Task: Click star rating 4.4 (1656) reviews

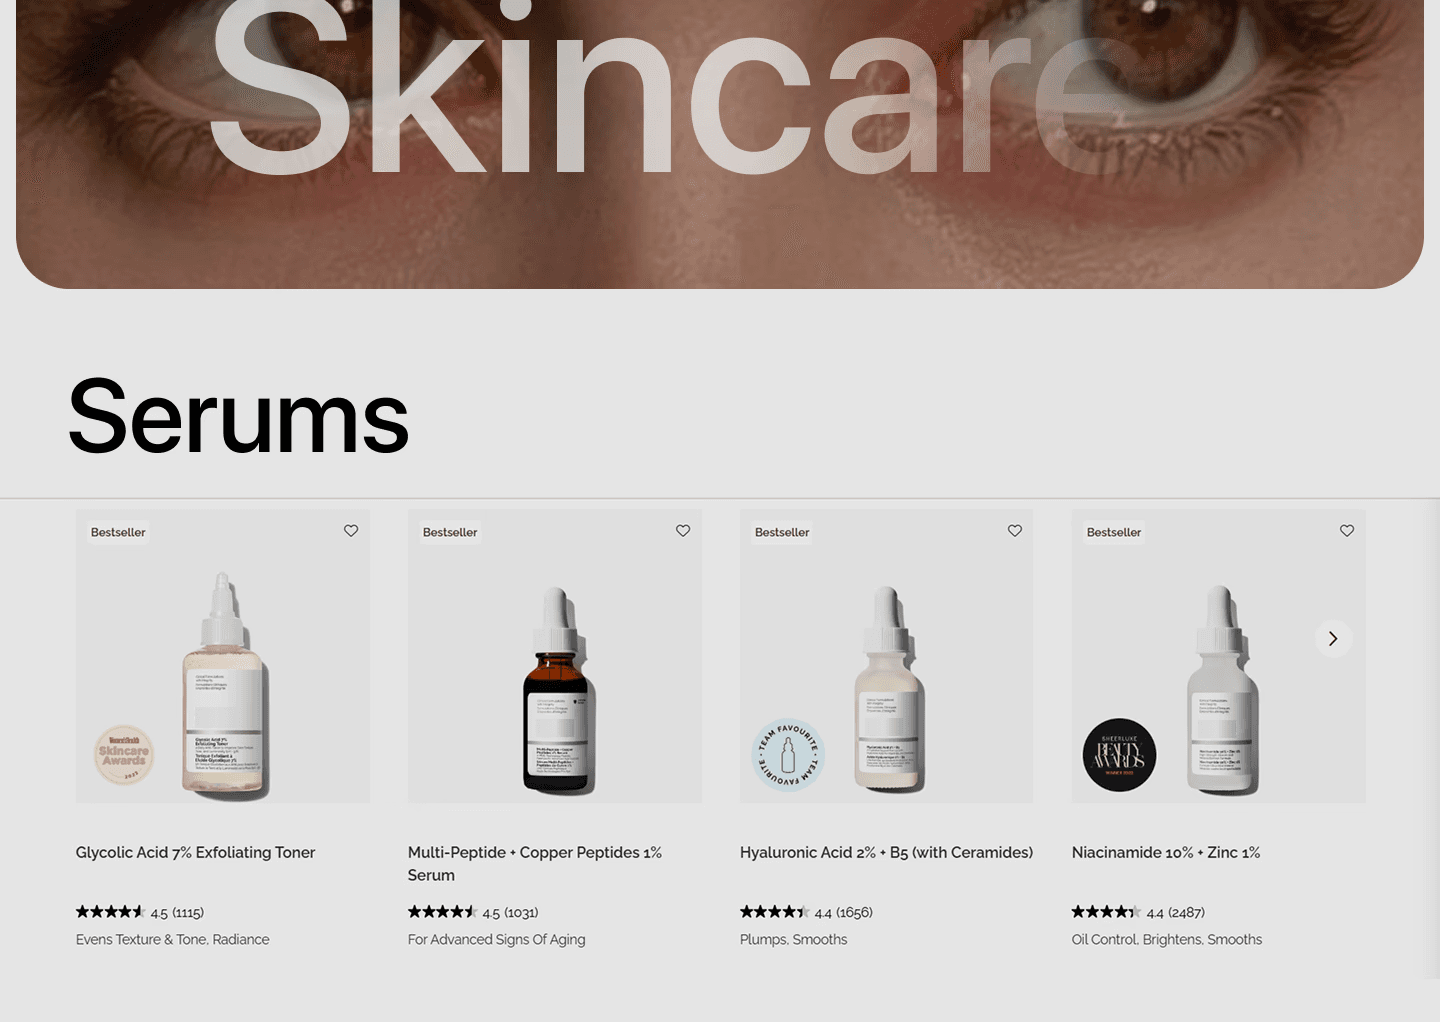Action: (806, 912)
